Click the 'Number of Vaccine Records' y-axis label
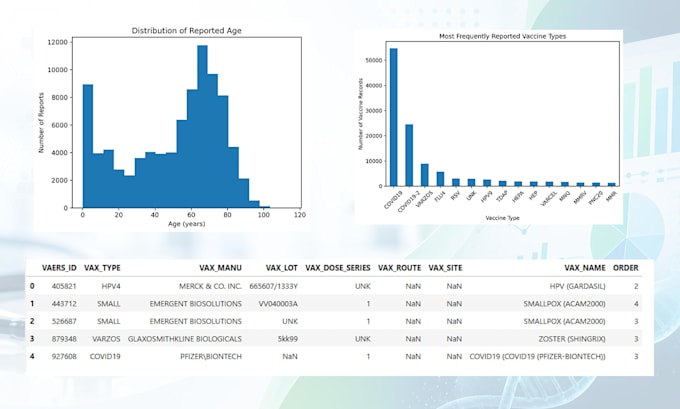This screenshot has height=409, width=680. pyautogui.click(x=360, y=114)
